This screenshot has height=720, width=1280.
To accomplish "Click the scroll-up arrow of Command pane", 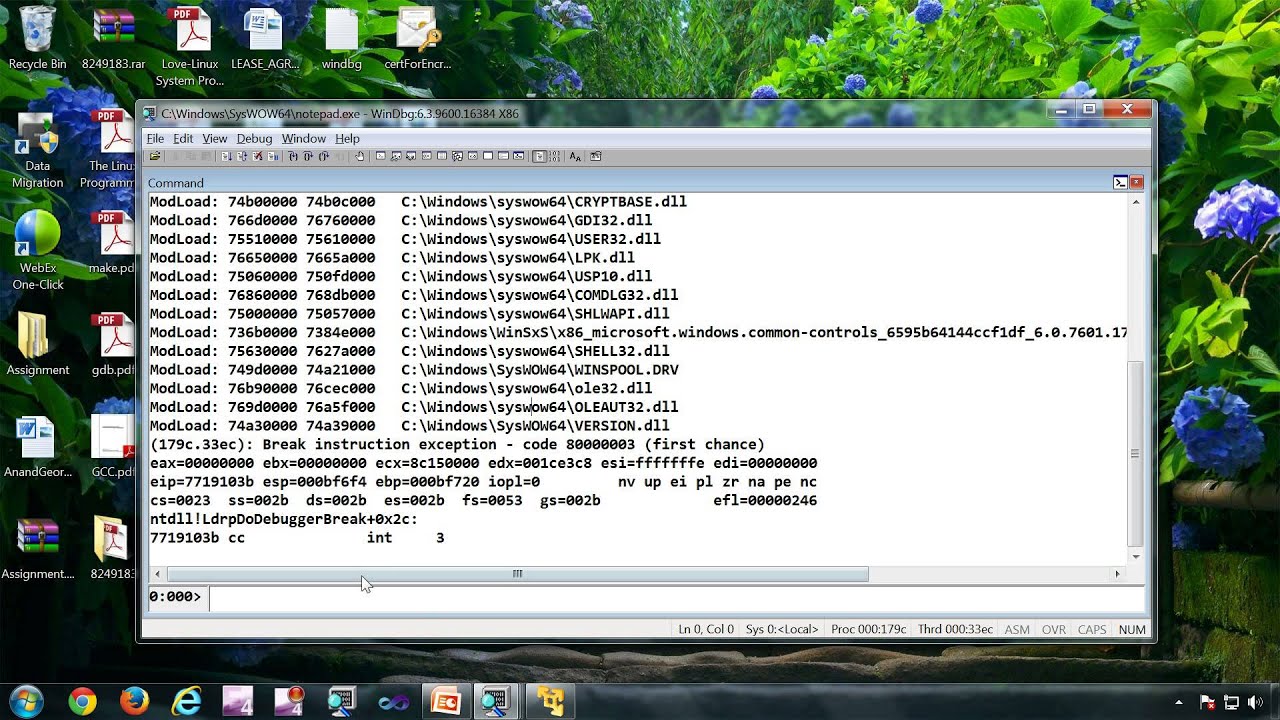I will tap(1135, 202).
